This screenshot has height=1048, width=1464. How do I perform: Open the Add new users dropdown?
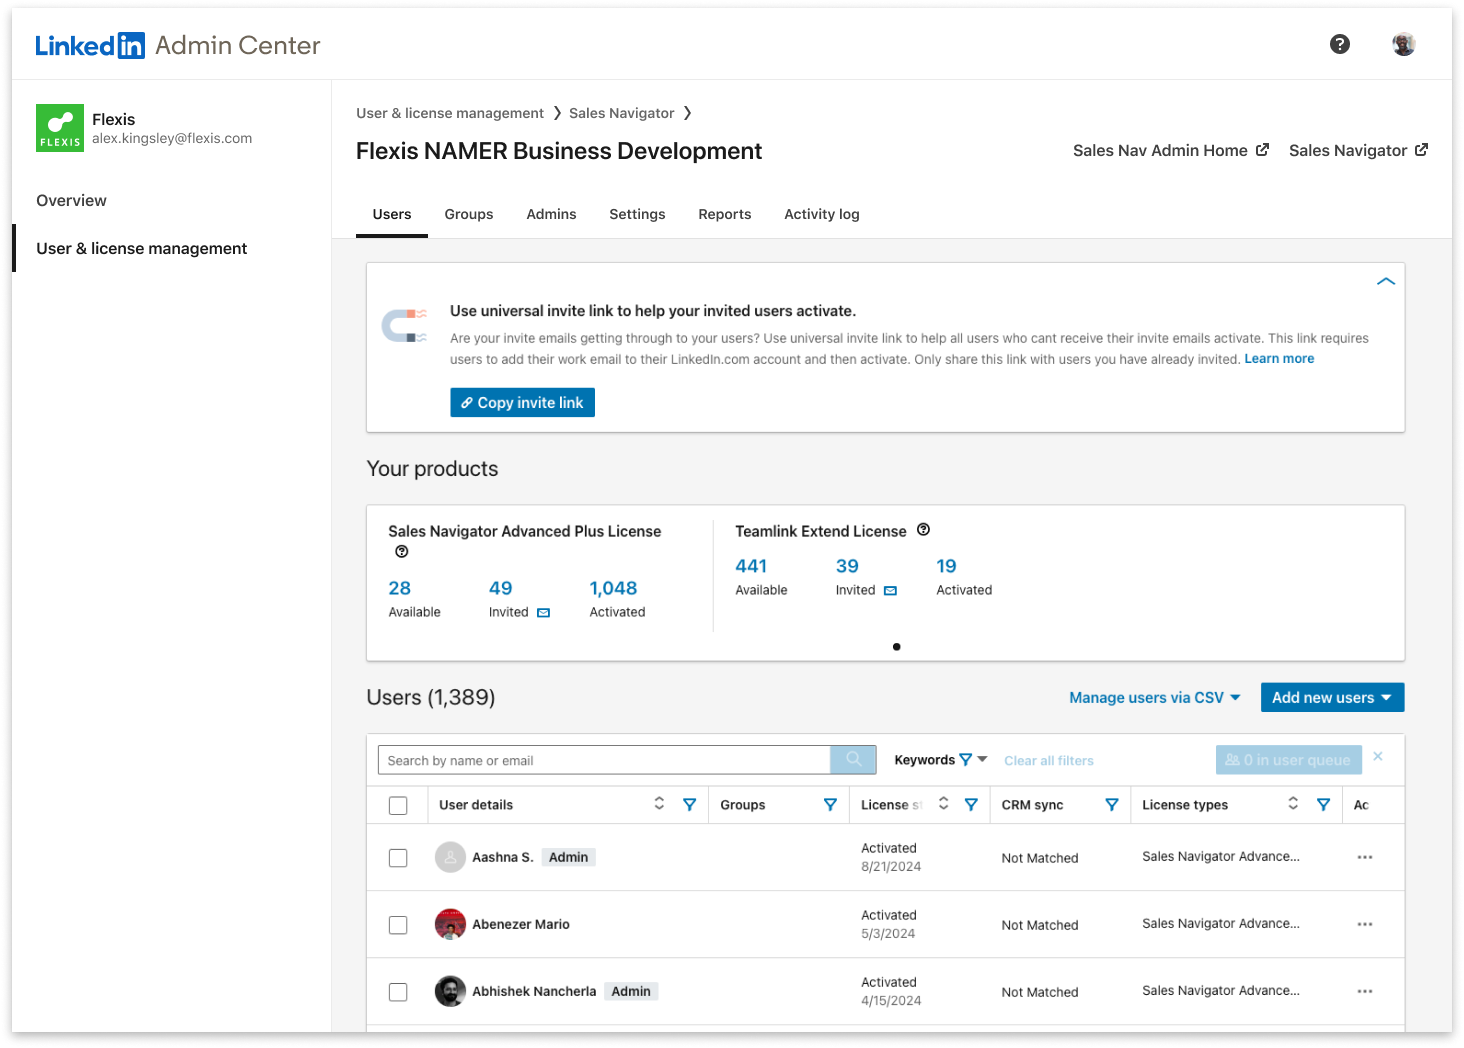click(x=1332, y=698)
